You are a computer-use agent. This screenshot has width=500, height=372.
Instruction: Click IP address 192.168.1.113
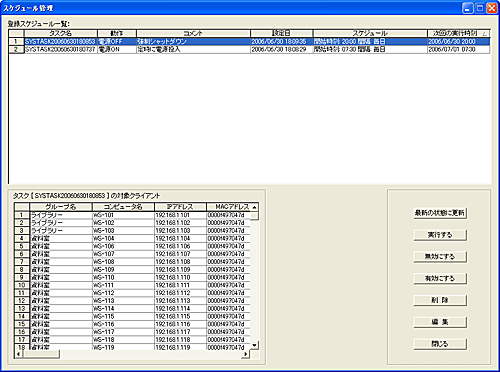(180, 301)
